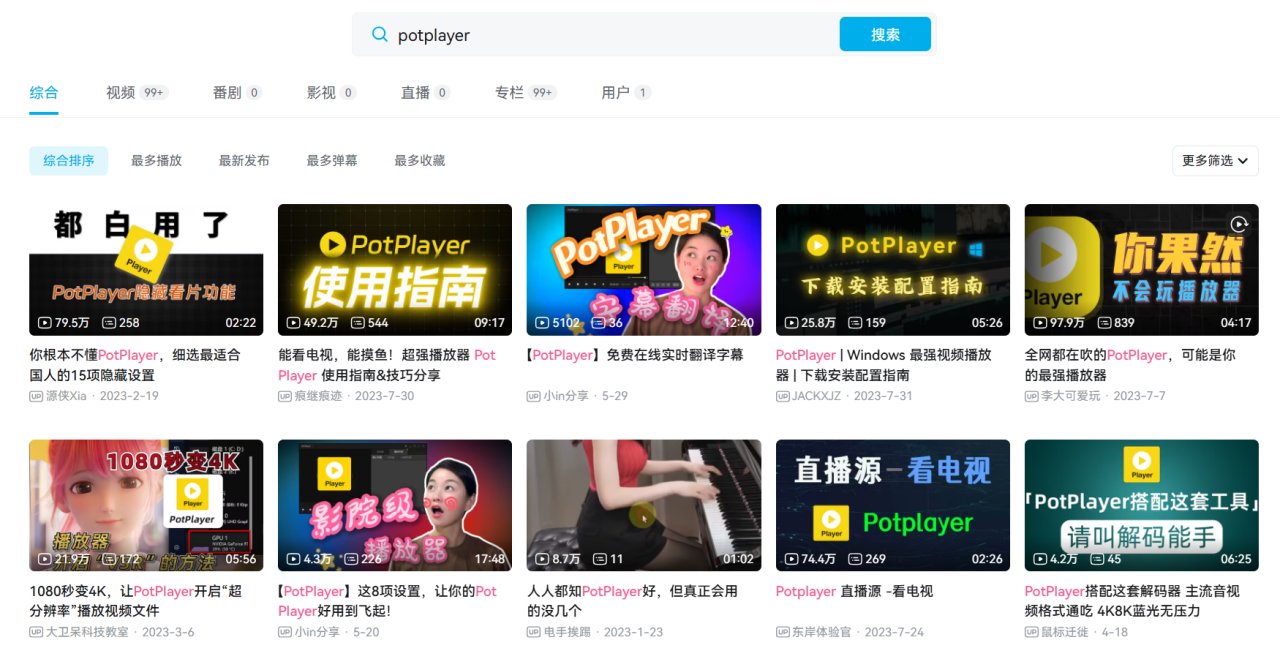
Task: Open the 直播源-看电视 video thumbnail
Action: (x=893, y=506)
